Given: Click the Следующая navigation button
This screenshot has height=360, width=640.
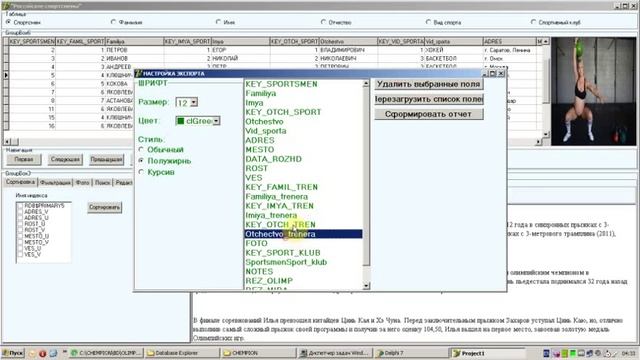Looking at the screenshot, I should click(65, 160).
